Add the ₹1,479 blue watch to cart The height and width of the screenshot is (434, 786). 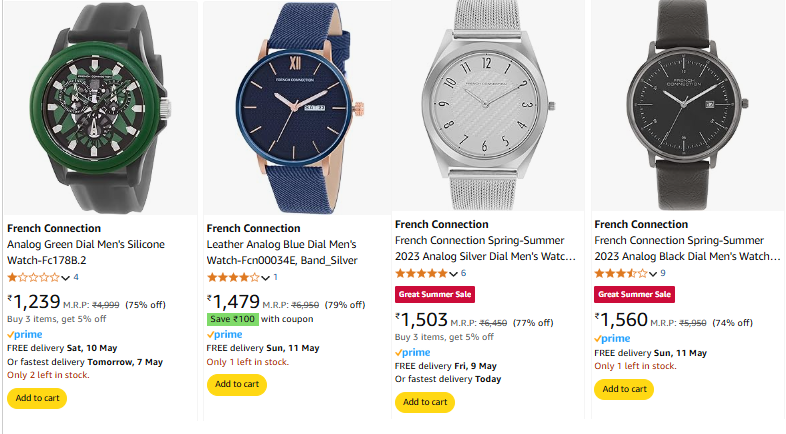point(236,384)
